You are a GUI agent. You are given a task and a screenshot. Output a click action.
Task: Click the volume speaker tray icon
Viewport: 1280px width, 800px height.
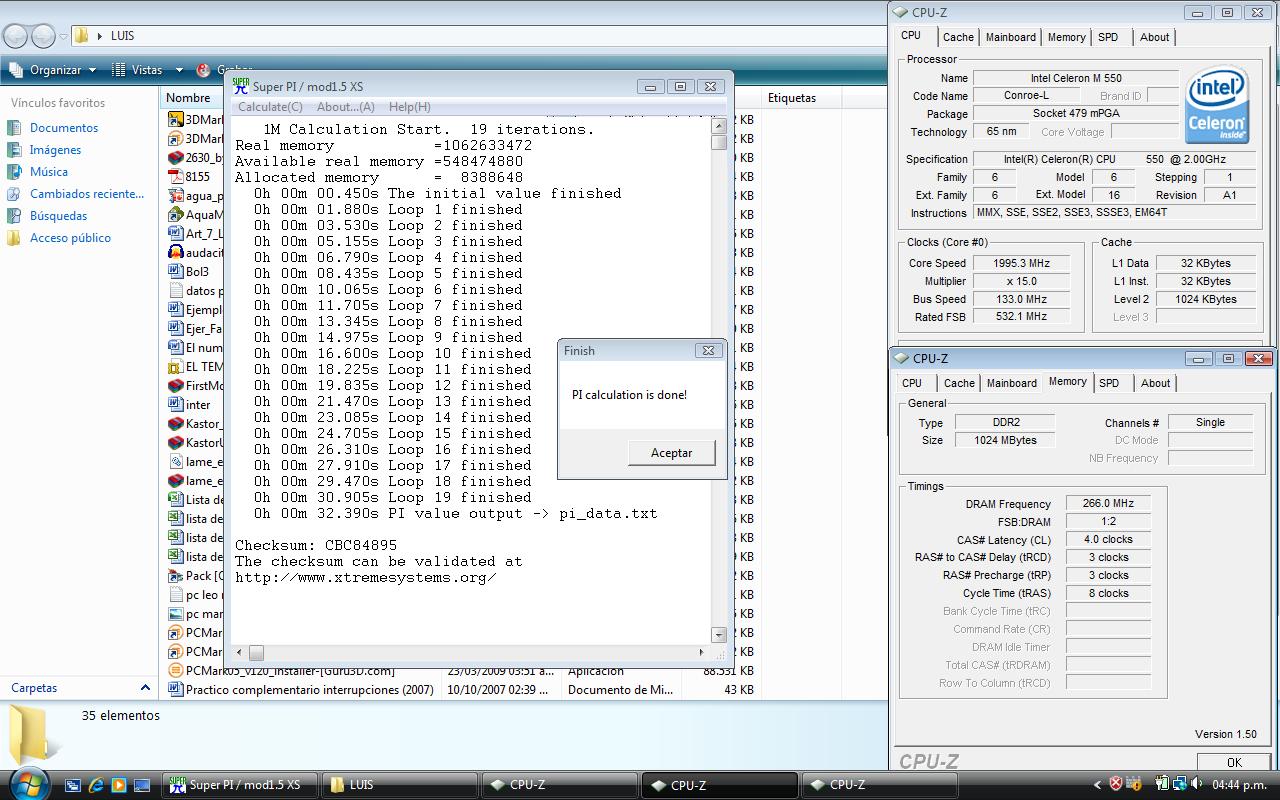click(x=1196, y=785)
